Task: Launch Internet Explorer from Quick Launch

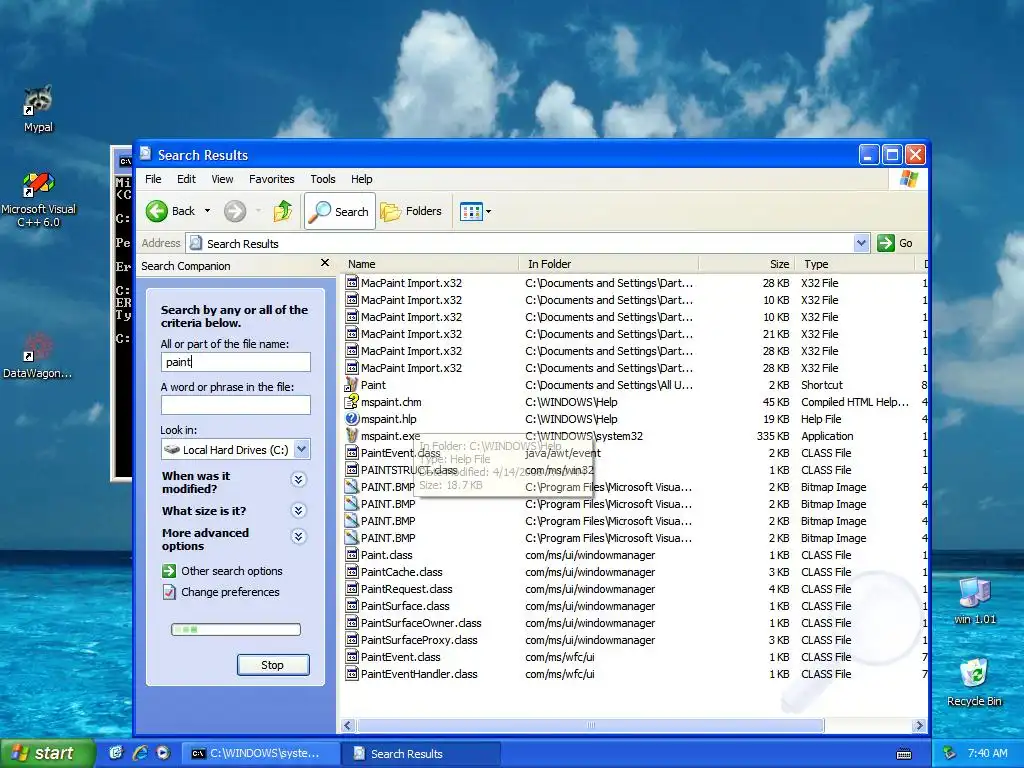Action: pos(140,753)
